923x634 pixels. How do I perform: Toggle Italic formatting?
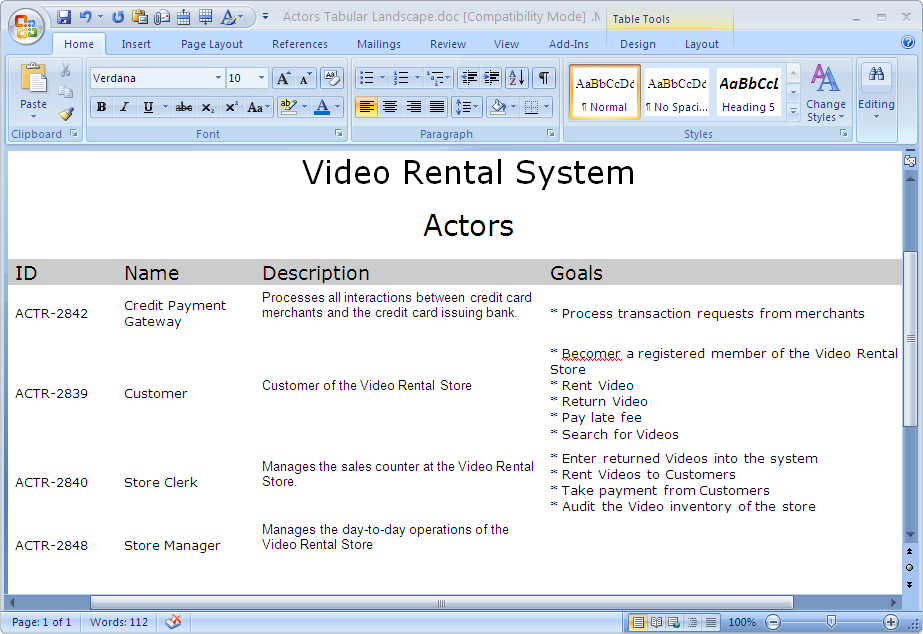coord(124,107)
